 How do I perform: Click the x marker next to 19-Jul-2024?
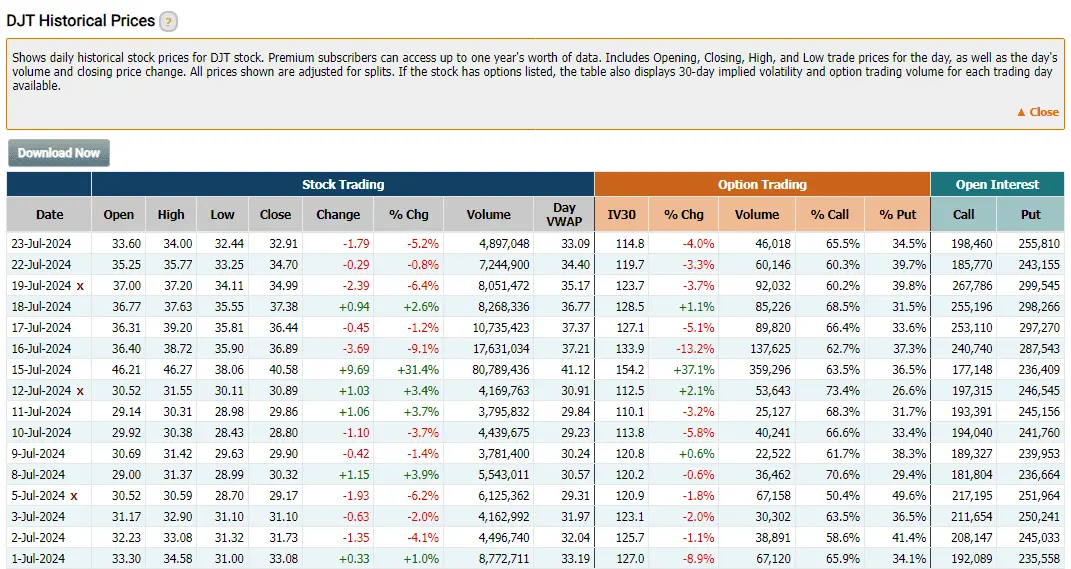pos(80,286)
